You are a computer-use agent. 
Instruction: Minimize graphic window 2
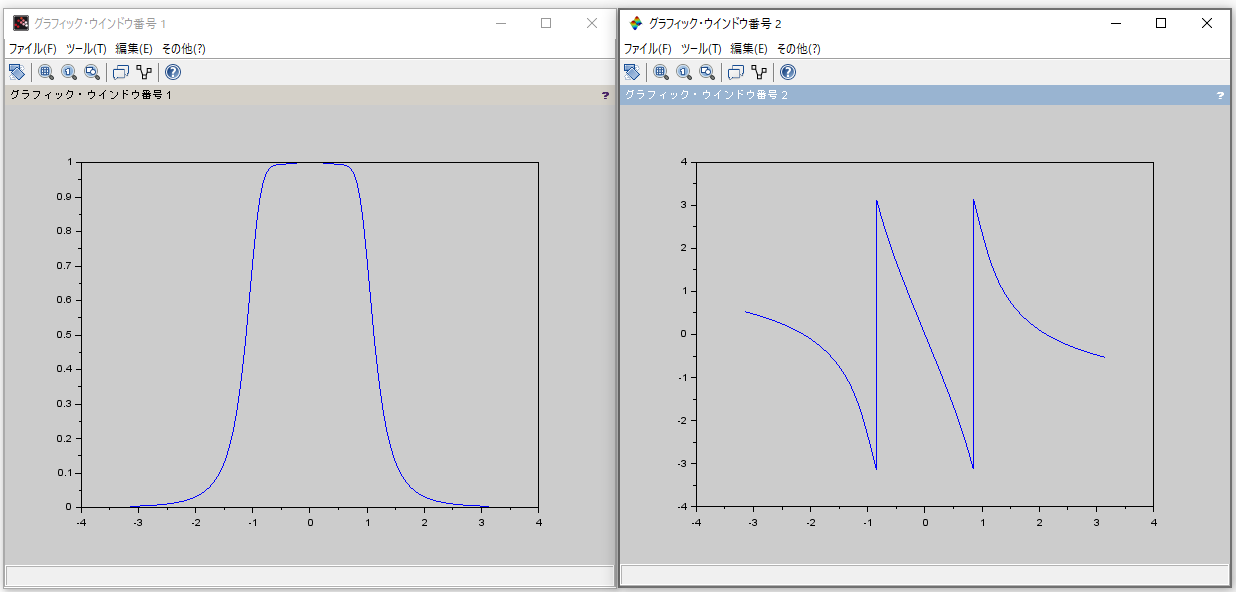1115,23
